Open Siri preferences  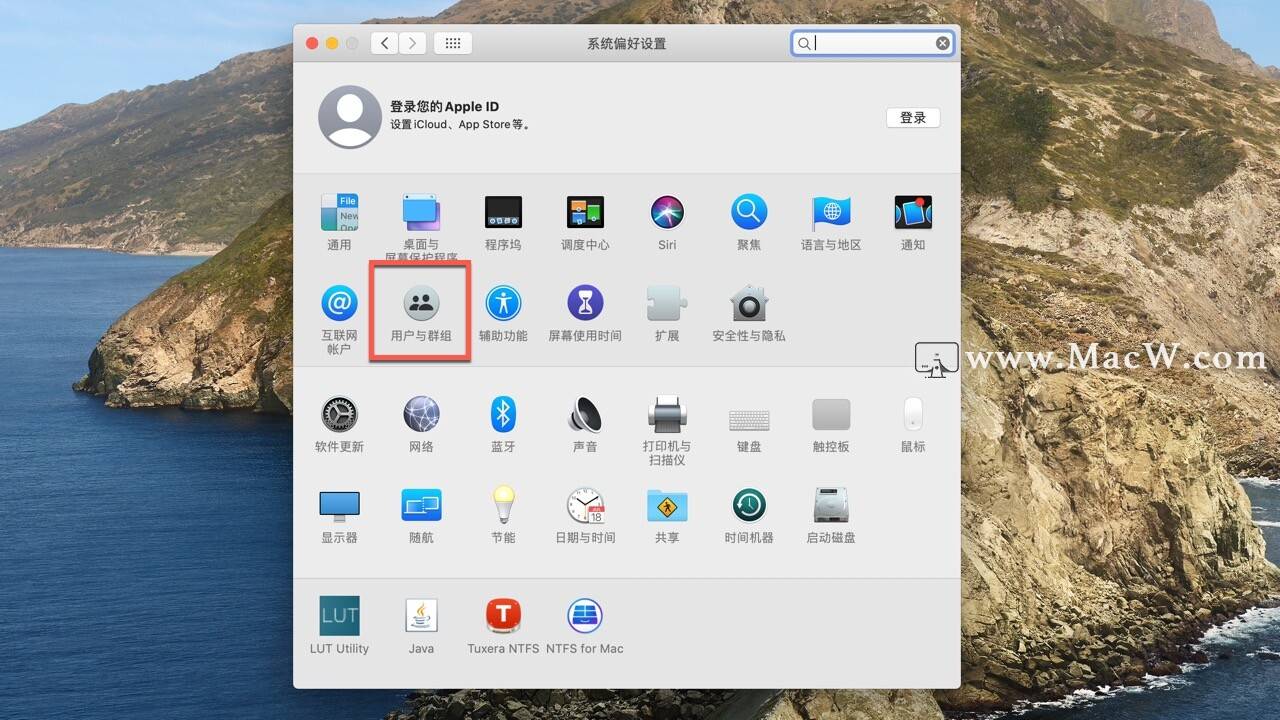coord(666,213)
